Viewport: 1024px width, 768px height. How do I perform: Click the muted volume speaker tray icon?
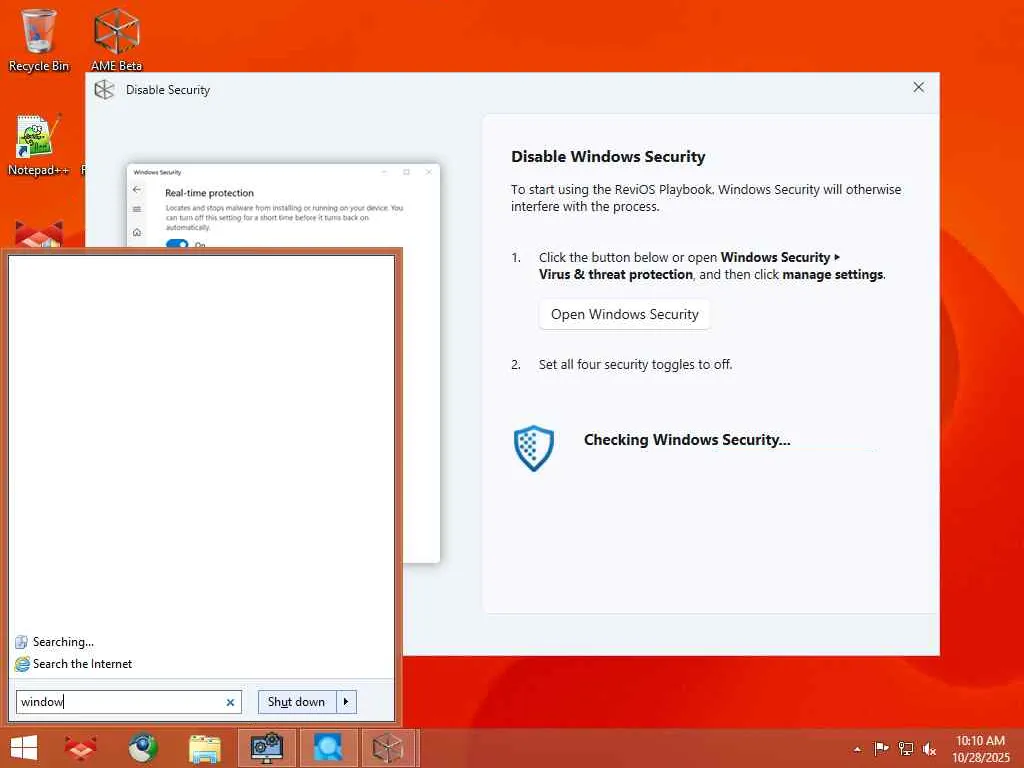pyautogui.click(x=929, y=748)
